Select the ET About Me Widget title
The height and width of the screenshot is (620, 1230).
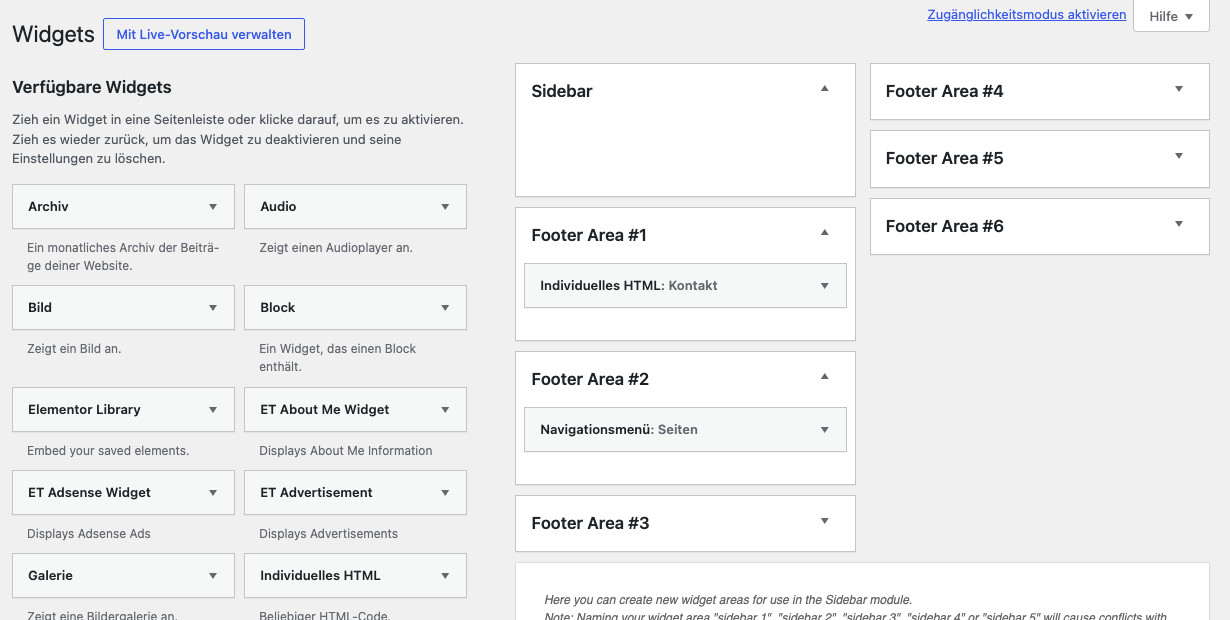pos(325,409)
